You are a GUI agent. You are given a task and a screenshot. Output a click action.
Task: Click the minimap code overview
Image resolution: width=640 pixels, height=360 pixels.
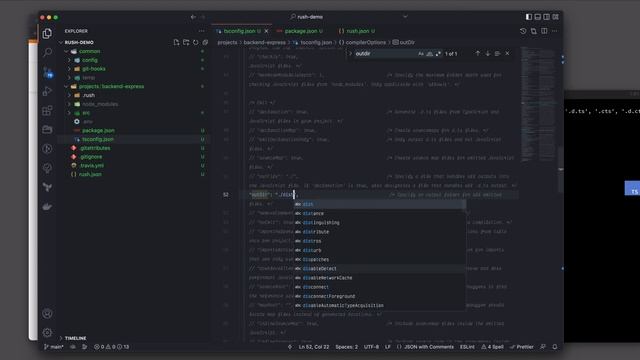[538, 104]
